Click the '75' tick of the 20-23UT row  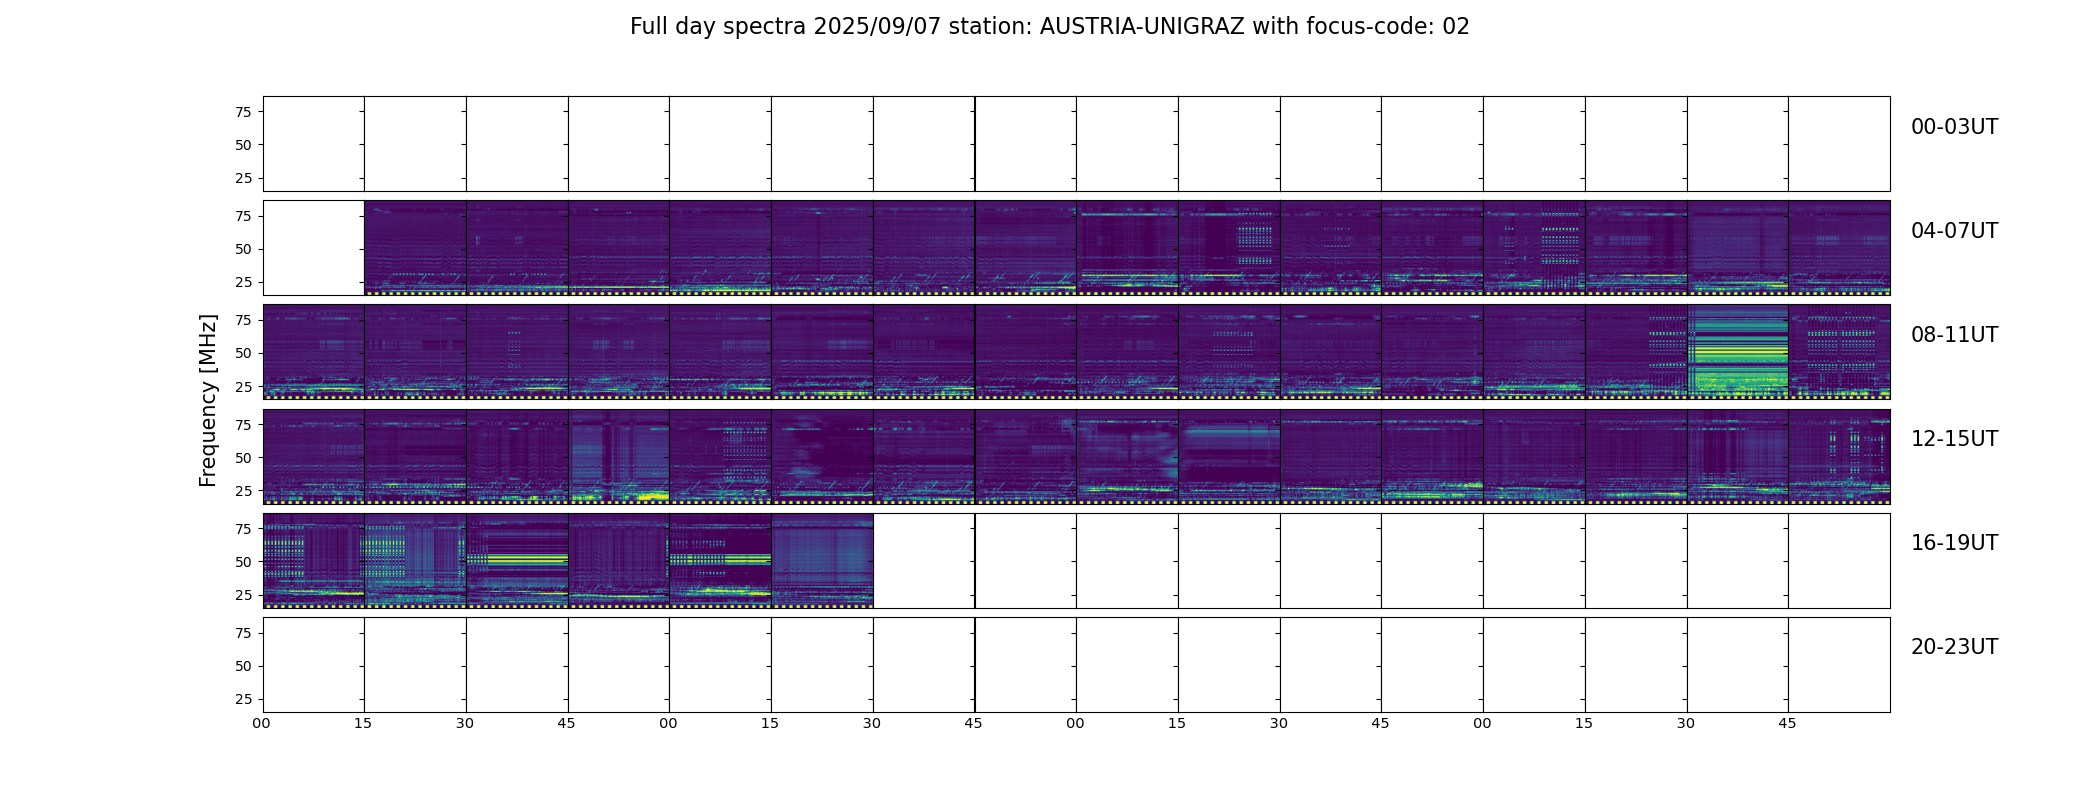pos(243,633)
